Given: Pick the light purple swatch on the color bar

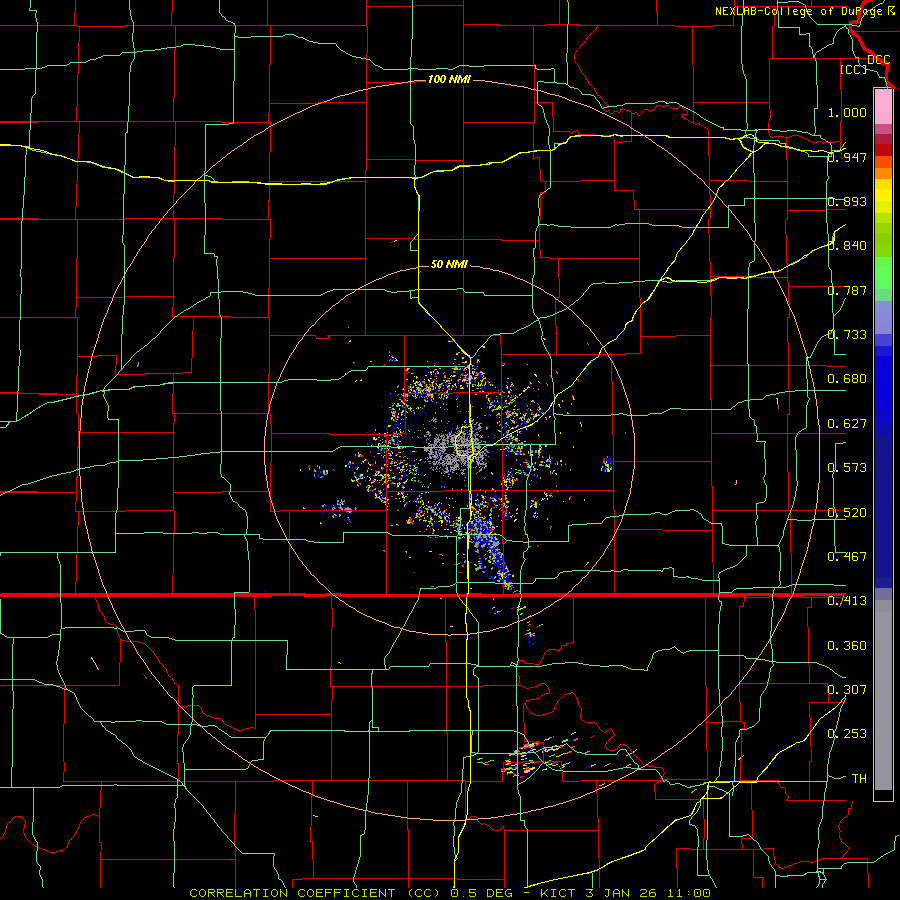Looking at the screenshot, I should pyautogui.click(x=883, y=317).
